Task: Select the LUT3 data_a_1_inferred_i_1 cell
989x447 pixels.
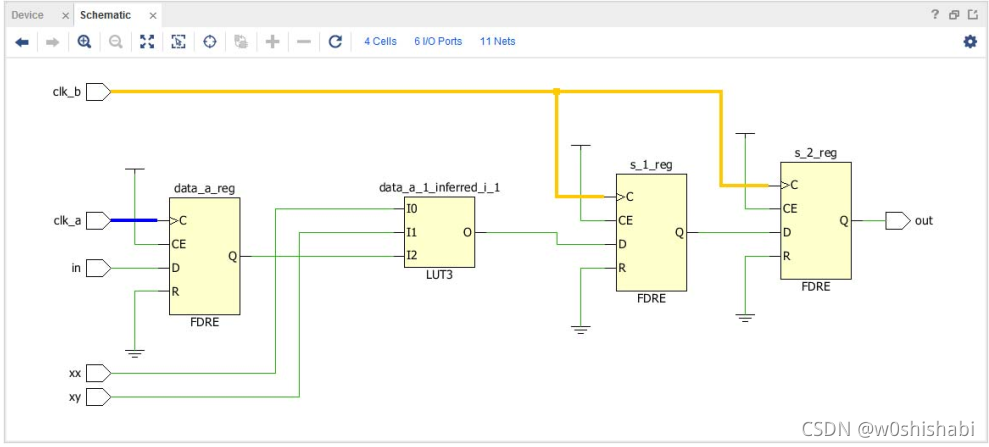Action: tap(440, 232)
